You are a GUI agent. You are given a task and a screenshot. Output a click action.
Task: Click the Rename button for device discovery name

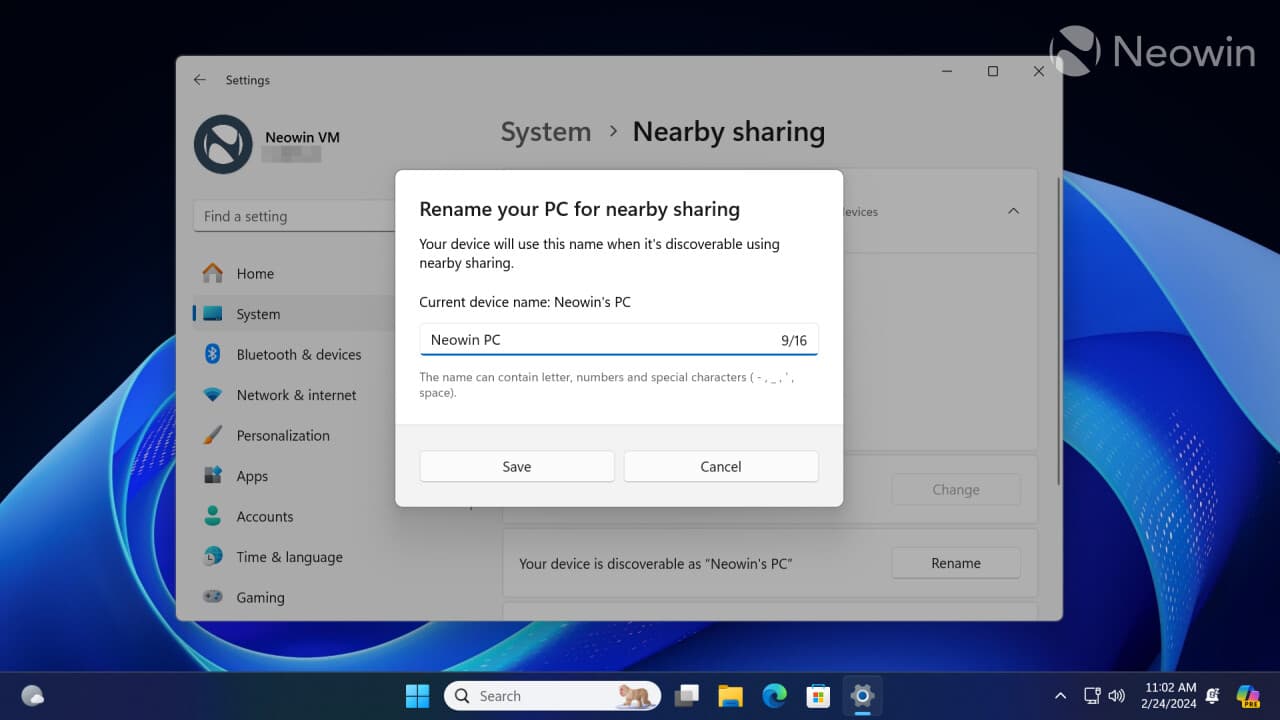[x=955, y=563]
